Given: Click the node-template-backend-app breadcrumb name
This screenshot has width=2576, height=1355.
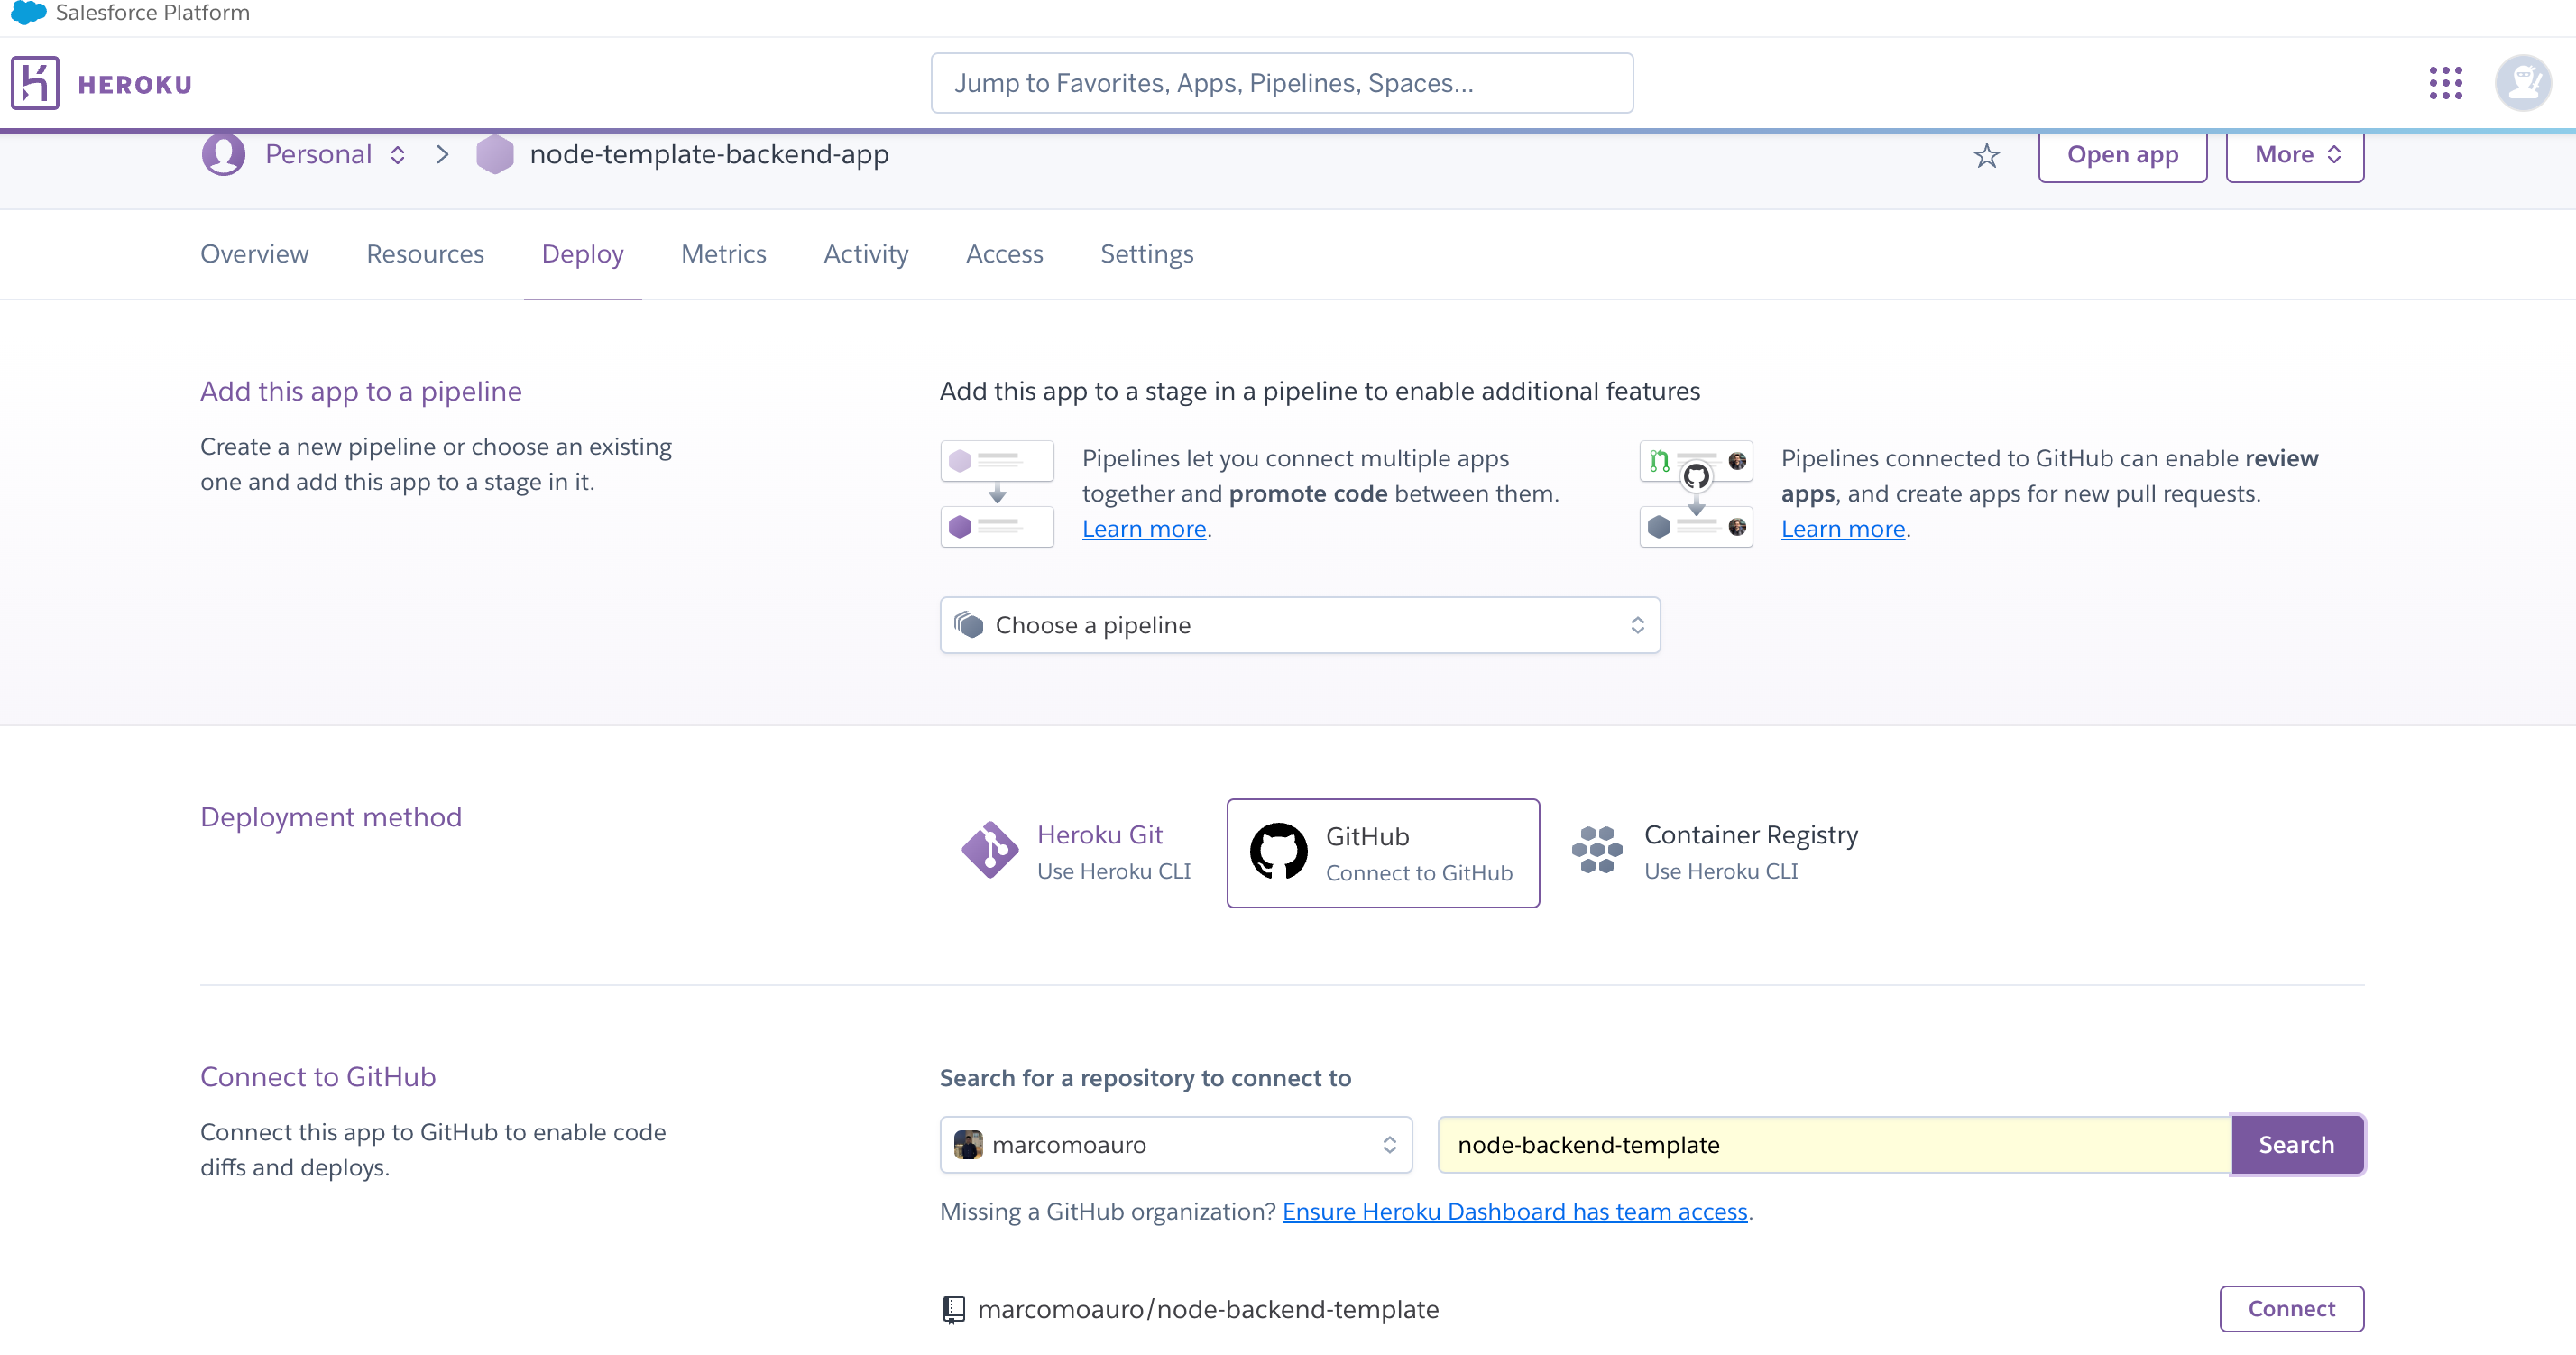Looking at the screenshot, I should pos(709,155).
